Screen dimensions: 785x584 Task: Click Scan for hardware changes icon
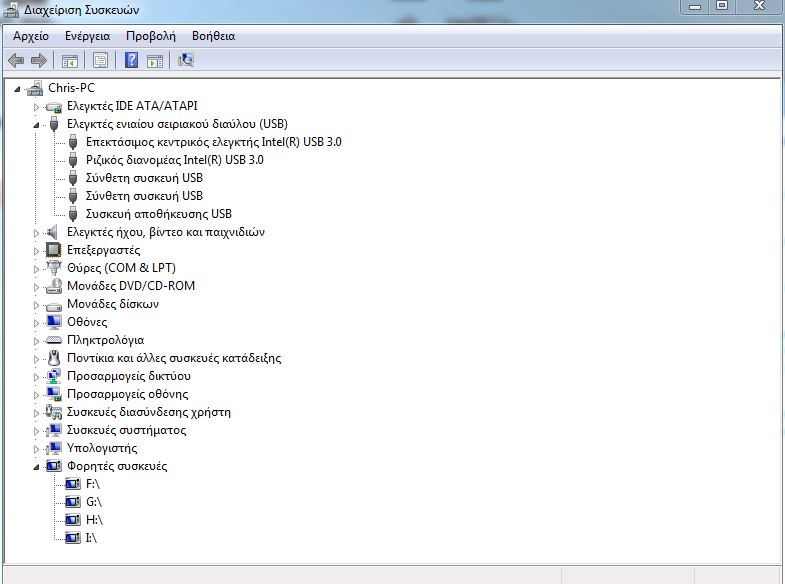[x=185, y=61]
